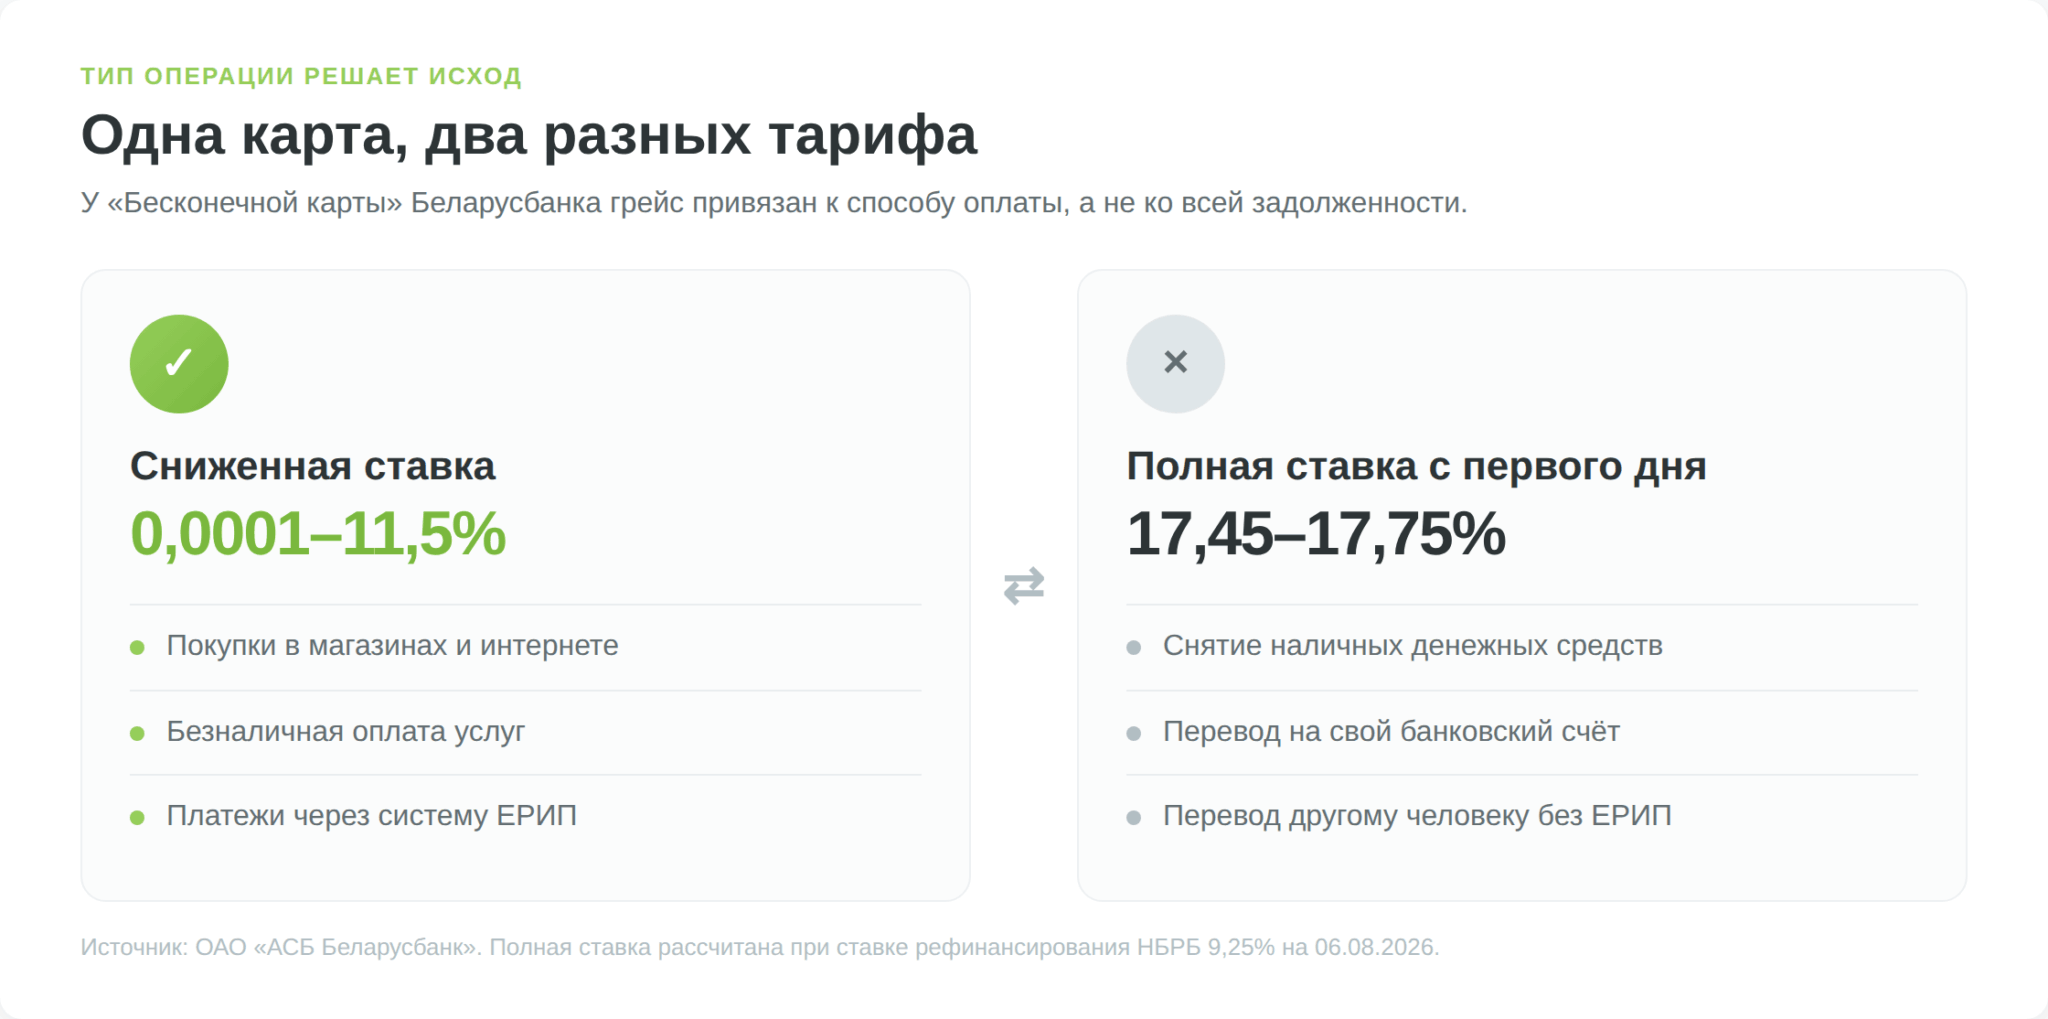Click the subtitle about «Бесконечной карты» Беларусбанка
Viewport: 2048px width, 1019px height.
click(774, 203)
